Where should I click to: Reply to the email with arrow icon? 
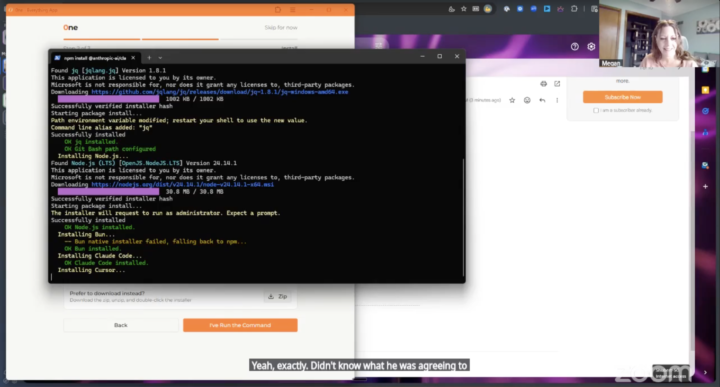542,100
